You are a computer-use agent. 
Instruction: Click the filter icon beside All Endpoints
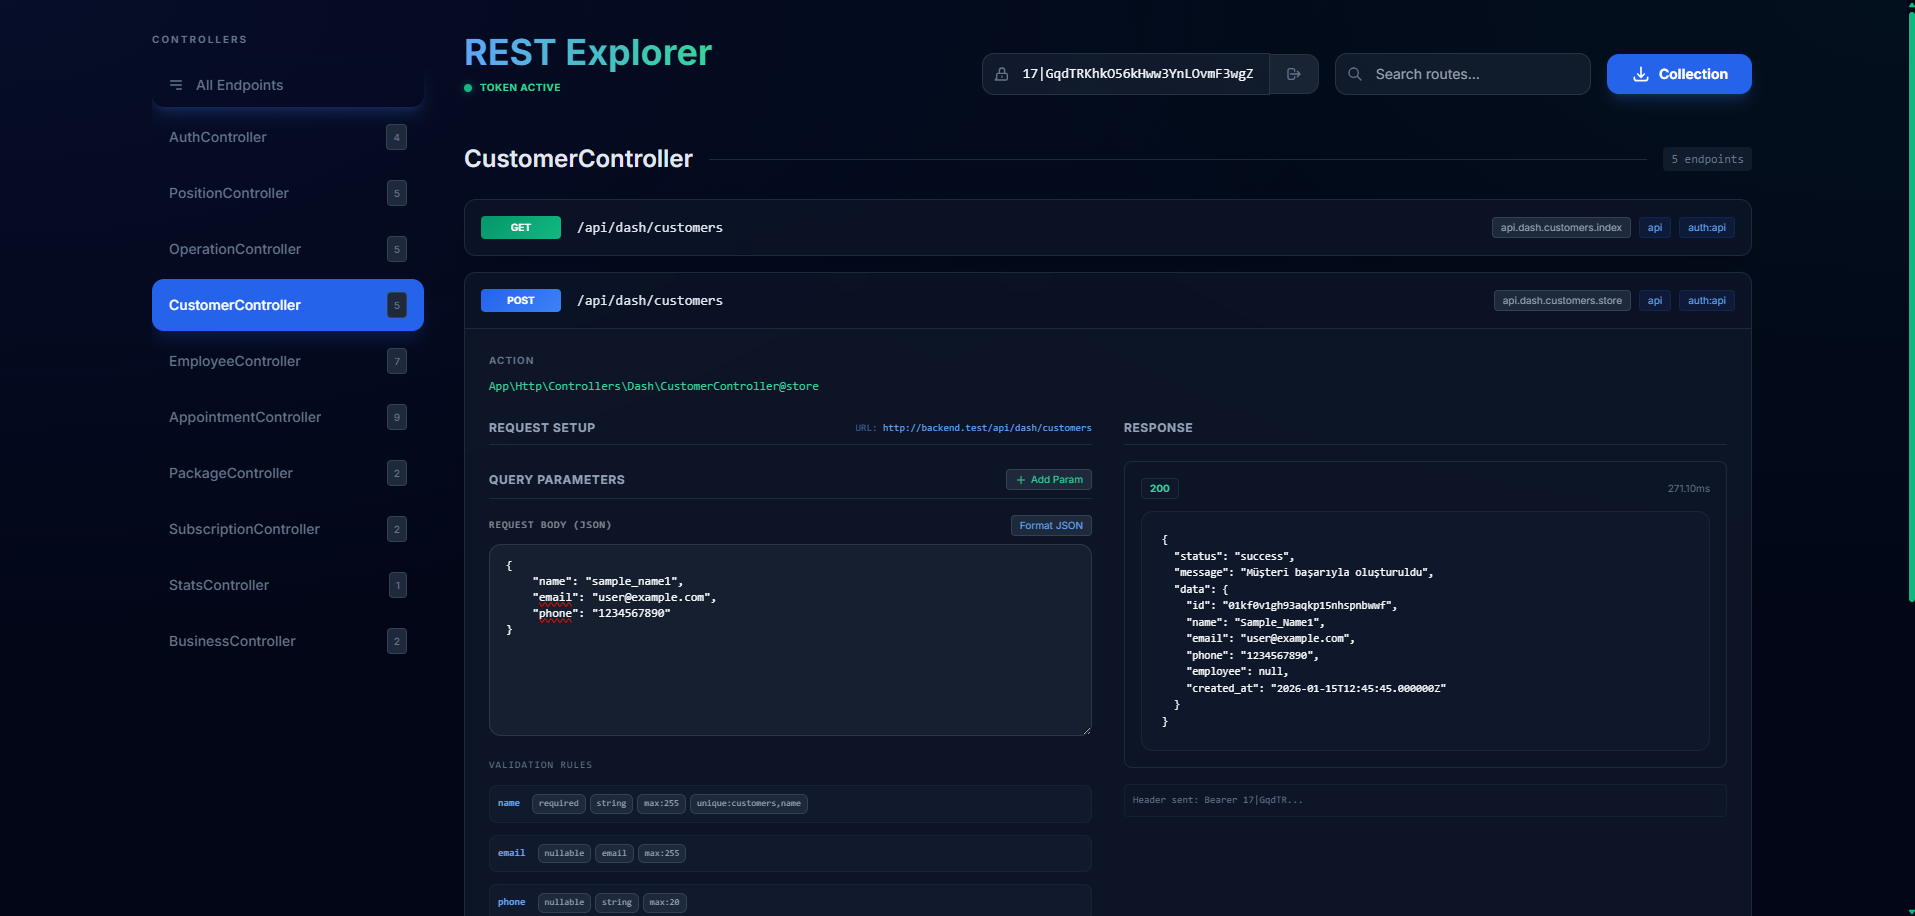[x=176, y=85]
